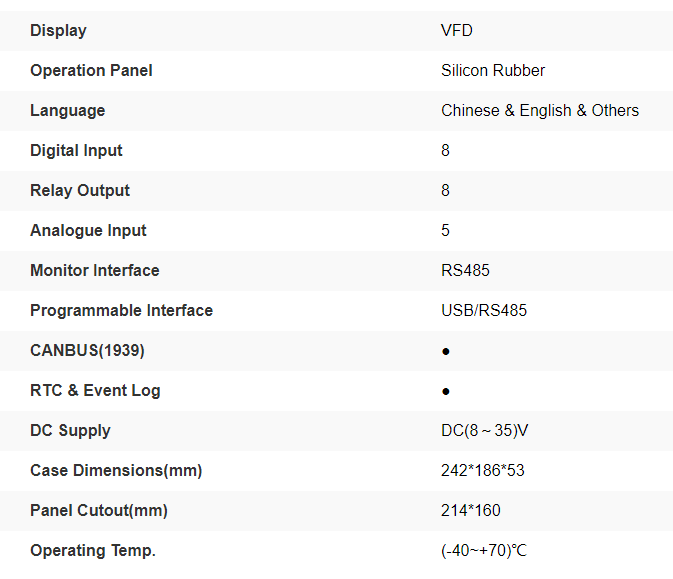
Task: Select the Display row label
Action: pyautogui.click(x=58, y=31)
